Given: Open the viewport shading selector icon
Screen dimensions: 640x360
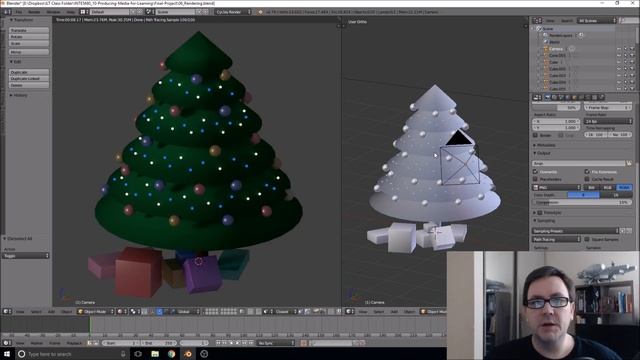Looking at the screenshot, I should click(x=122, y=311).
